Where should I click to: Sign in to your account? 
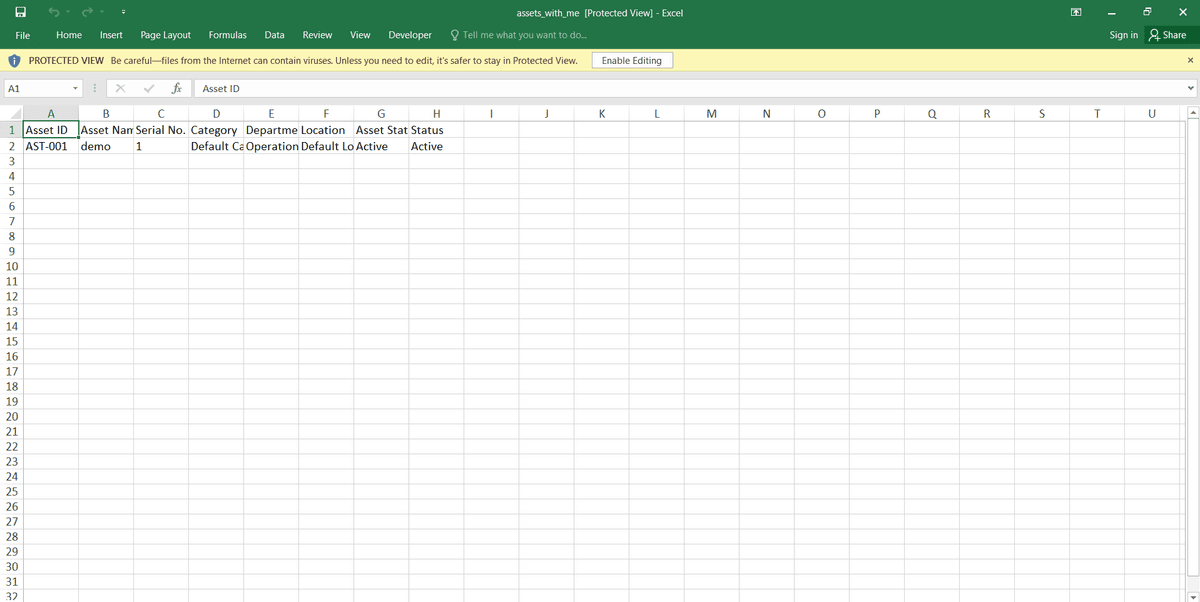[1122, 34]
